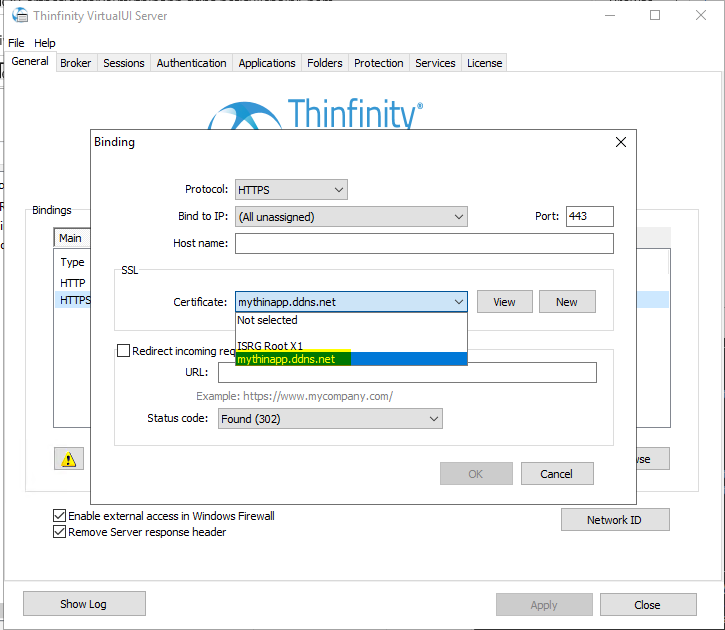Switch to the Services tab
Viewport: 725px width, 630px height.
435,63
